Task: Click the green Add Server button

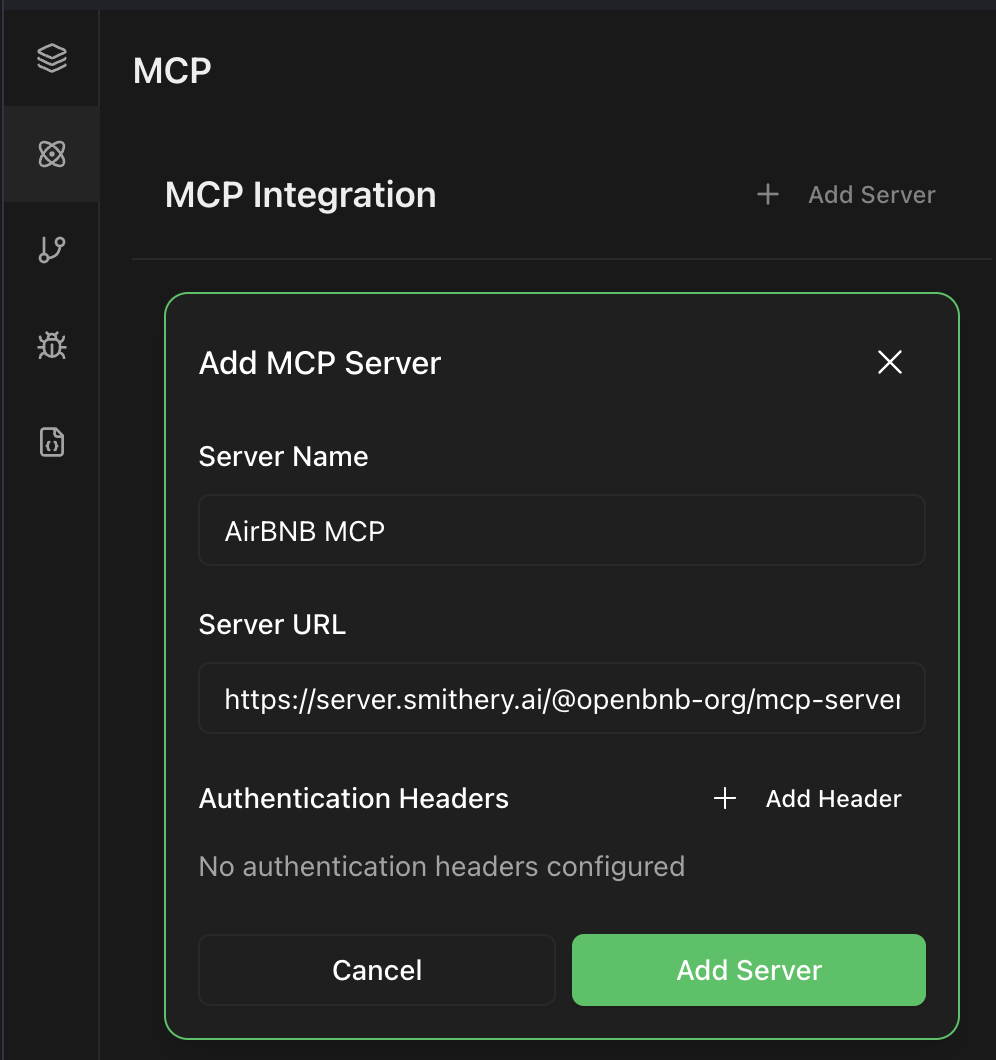Action: point(748,970)
